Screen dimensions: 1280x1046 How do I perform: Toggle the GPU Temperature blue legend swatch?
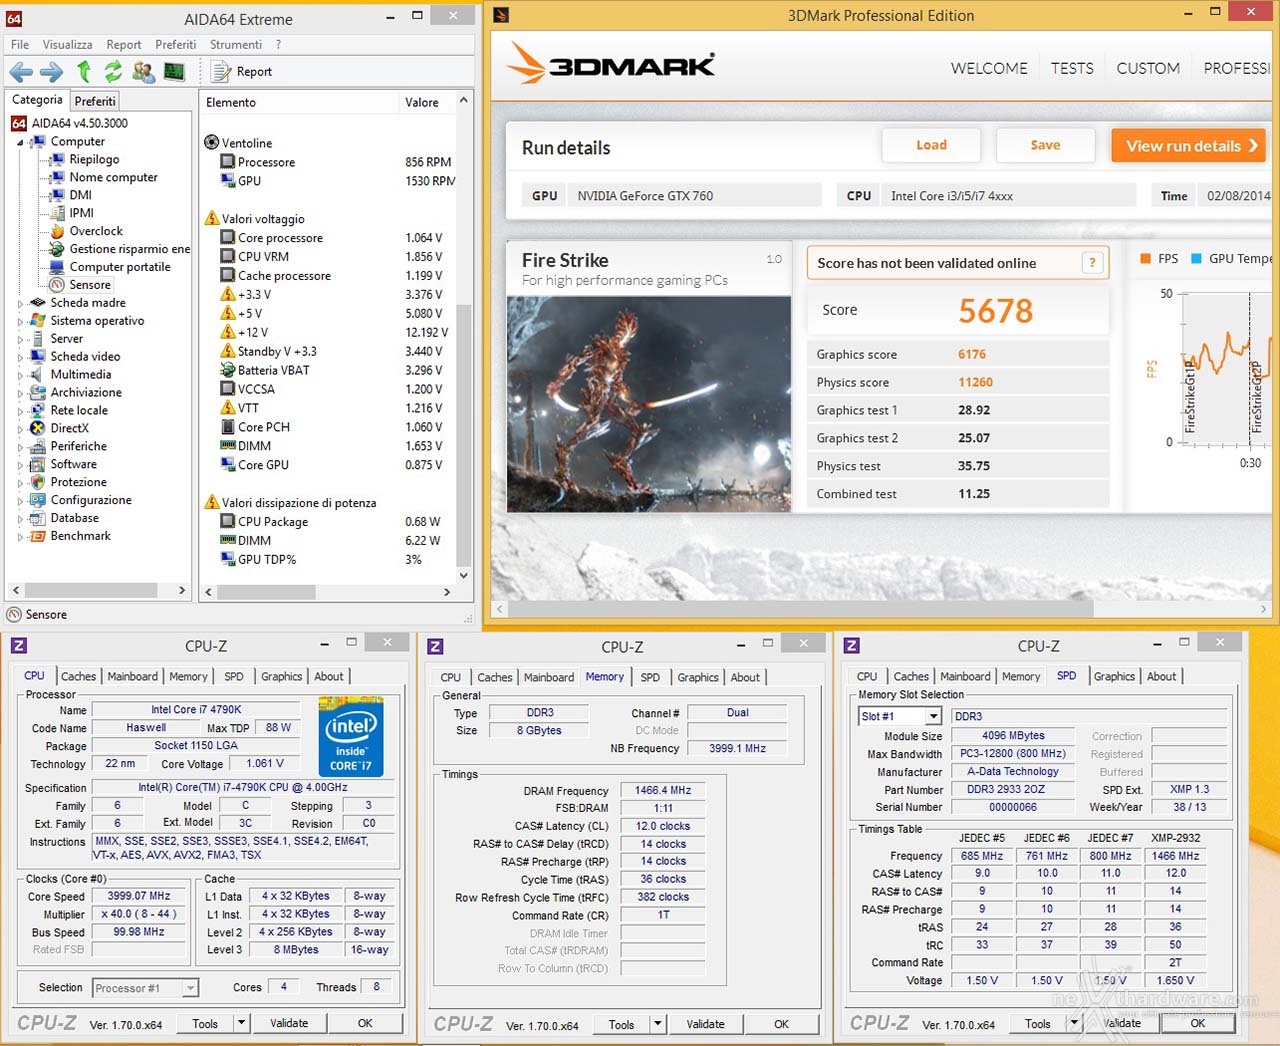click(1196, 258)
